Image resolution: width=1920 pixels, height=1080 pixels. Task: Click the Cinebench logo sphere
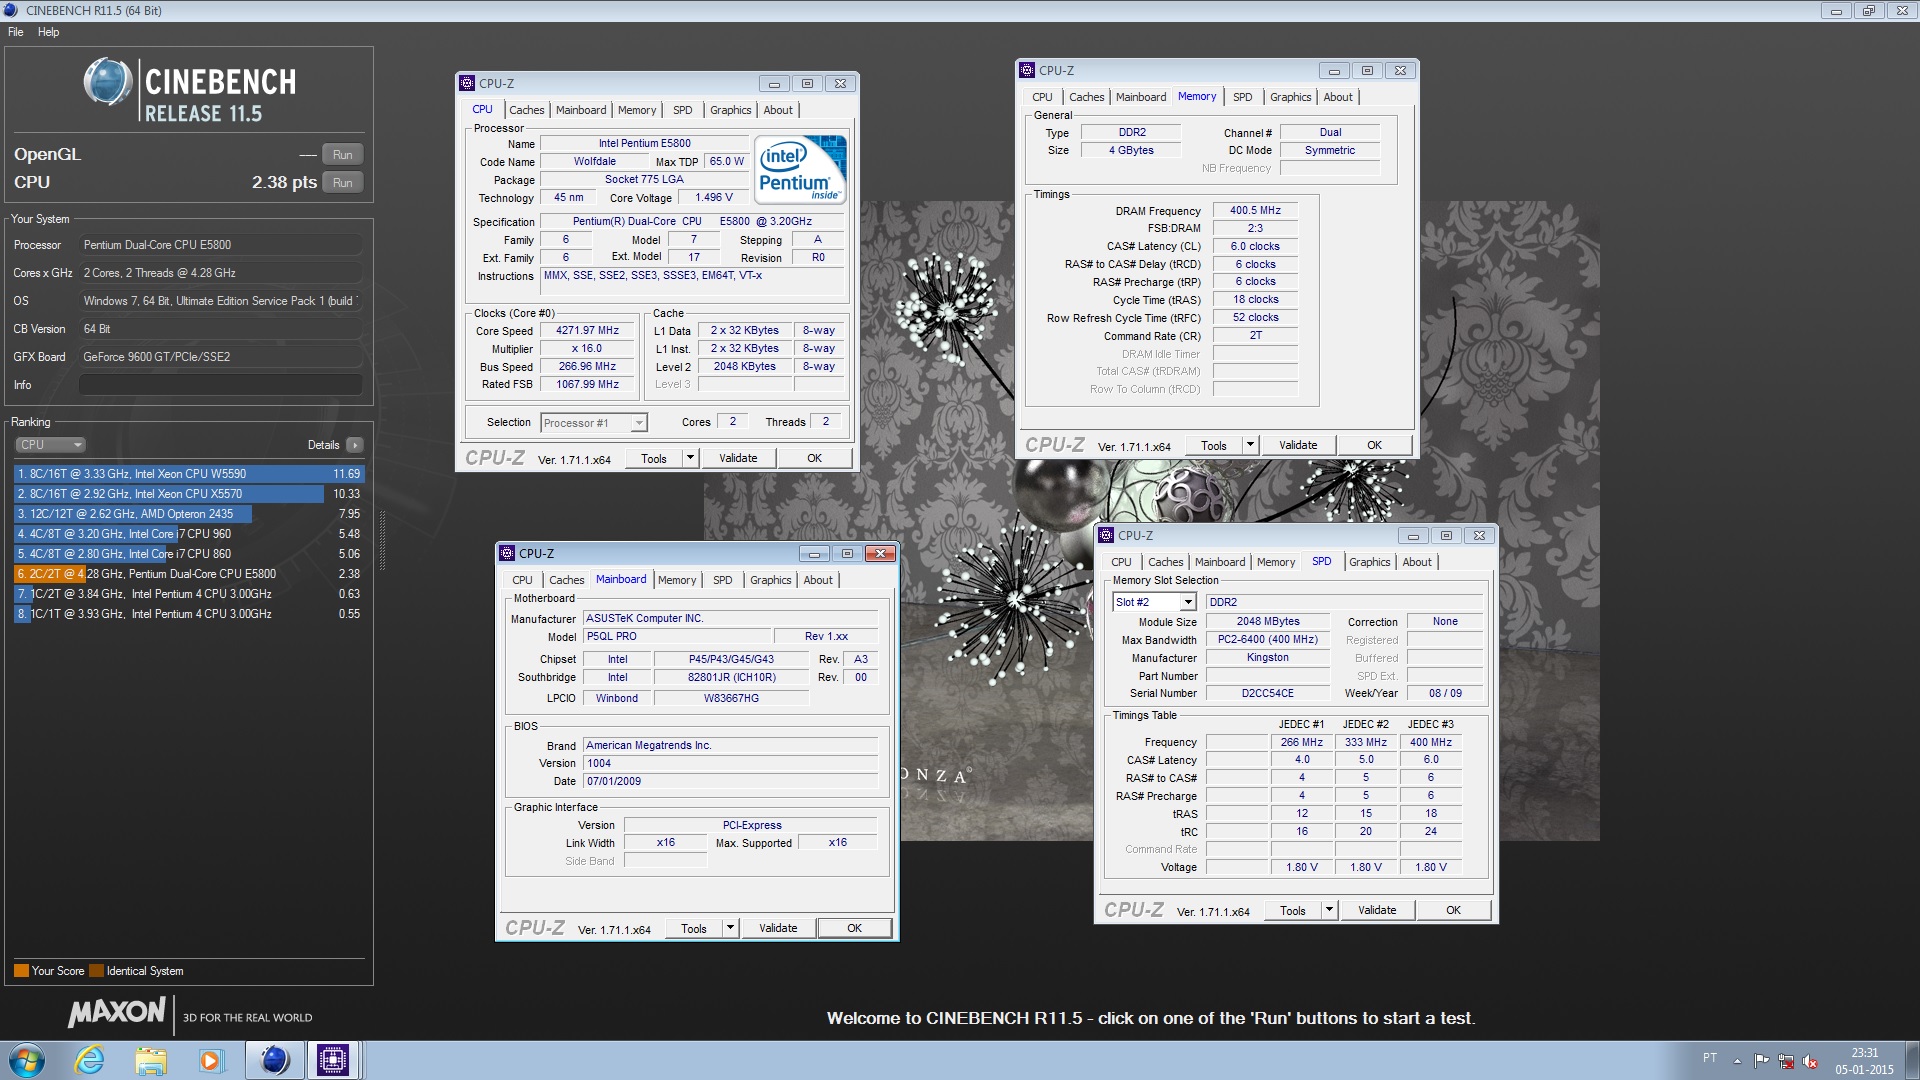(108, 82)
